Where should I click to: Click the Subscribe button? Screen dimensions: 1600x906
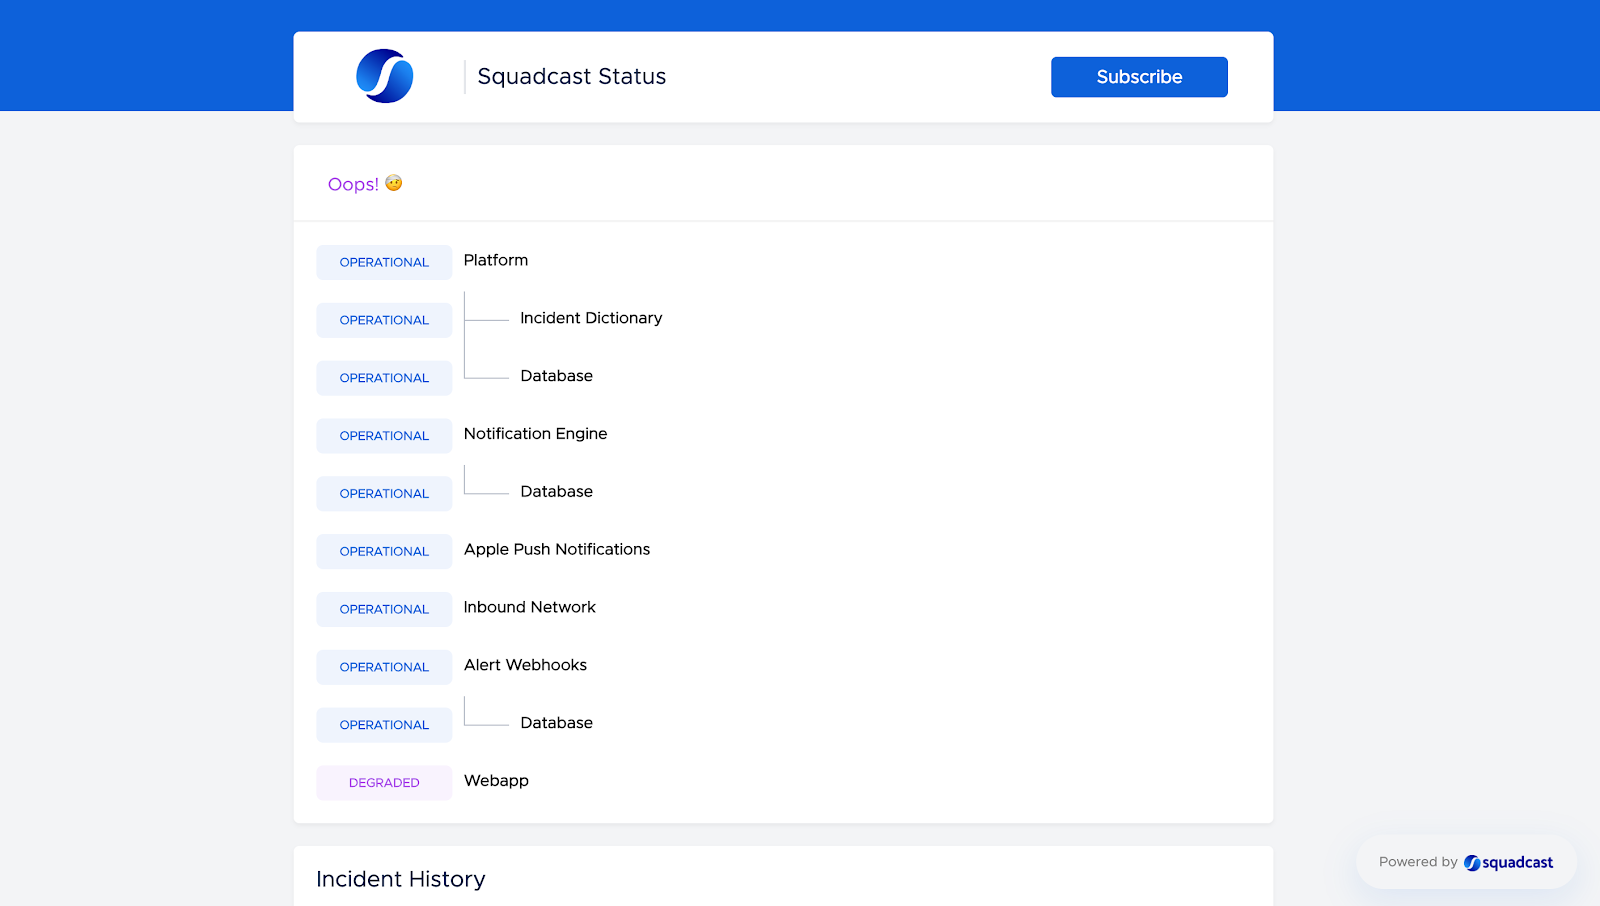click(1139, 77)
